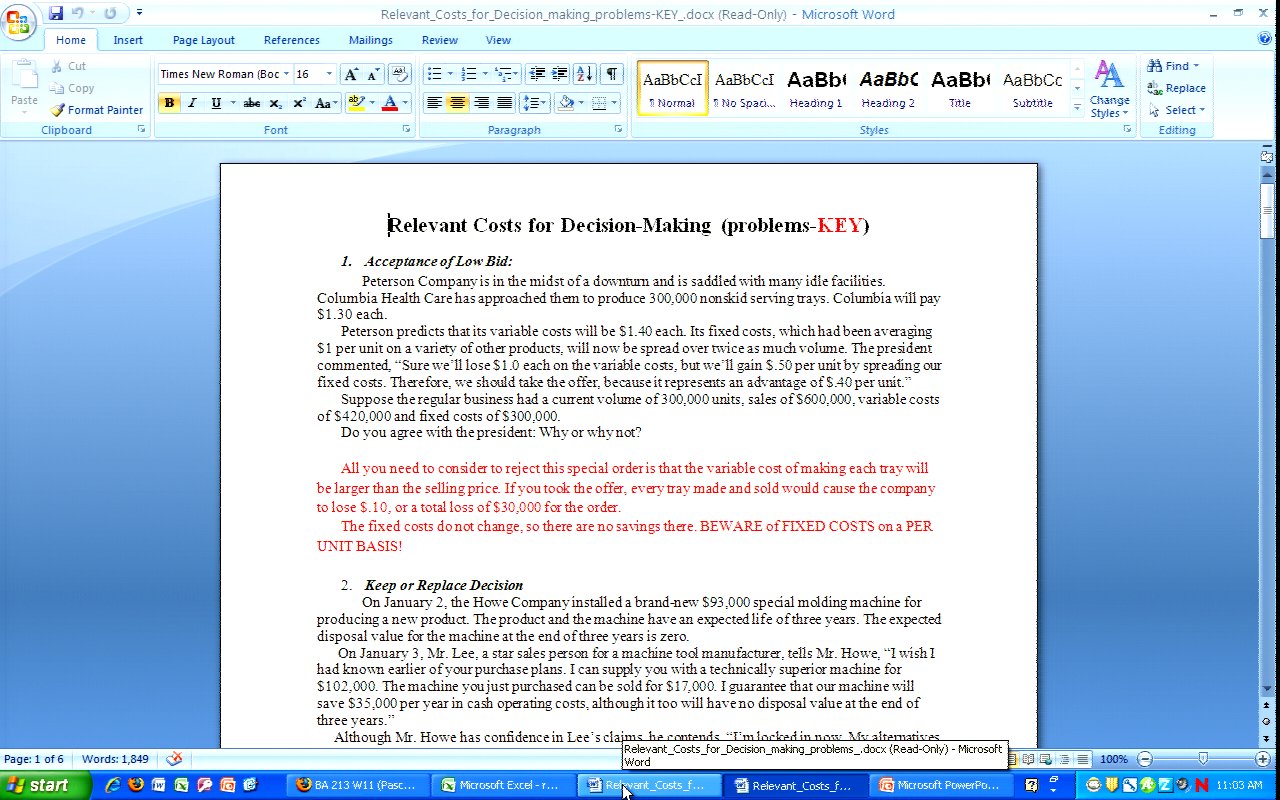Switch to the Page Layout tab

tap(203, 40)
